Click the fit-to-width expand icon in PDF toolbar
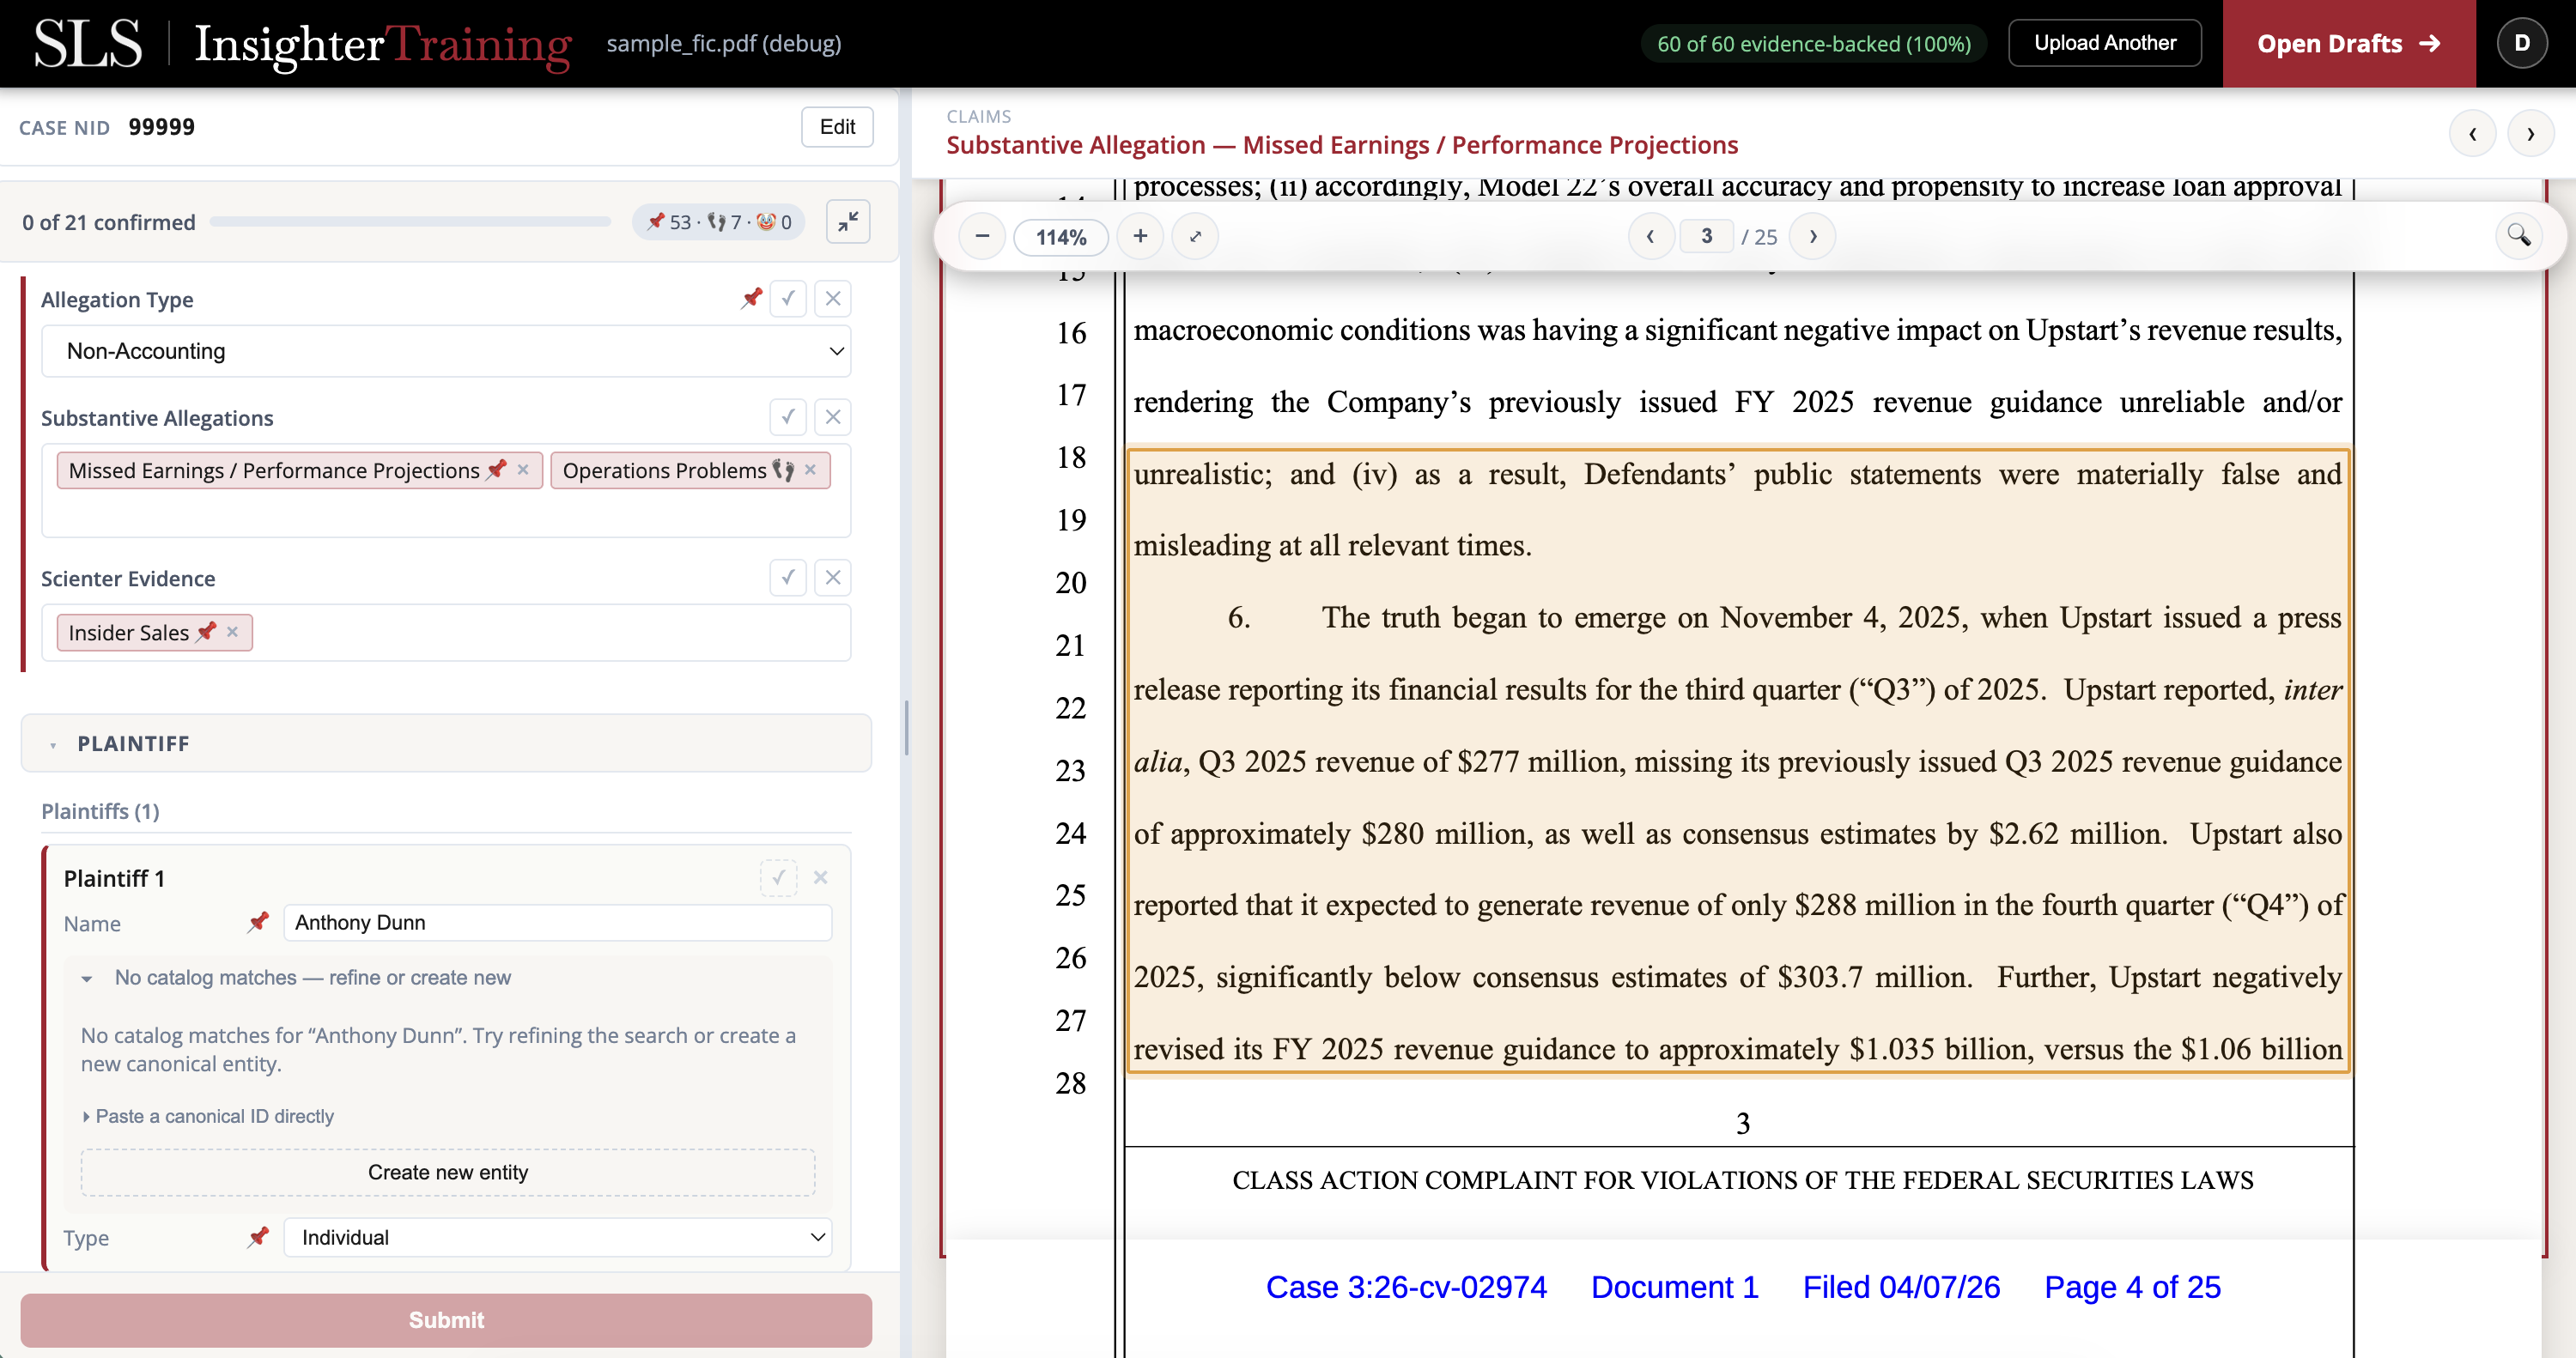The height and width of the screenshot is (1358, 2576). pos(1195,237)
